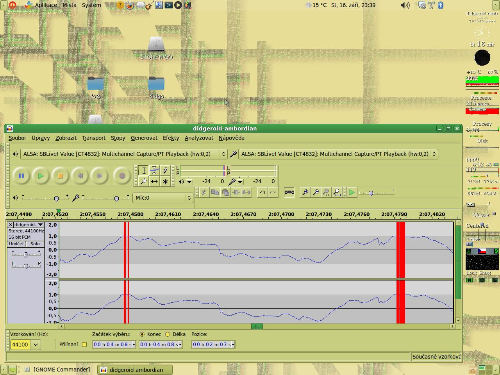Viewport: 500px width, 375px height.
Task: Select the Multi-tool asterisk icon
Action: tap(165, 181)
